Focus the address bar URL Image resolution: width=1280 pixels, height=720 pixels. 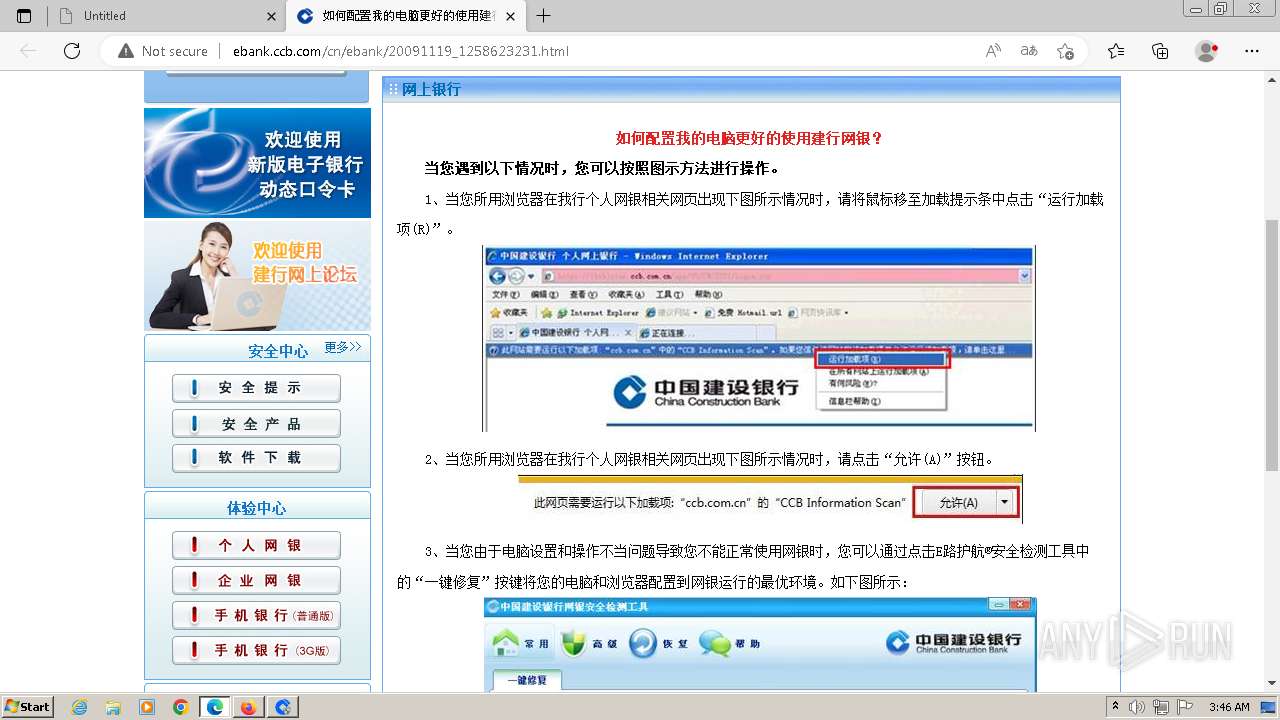(400, 51)
